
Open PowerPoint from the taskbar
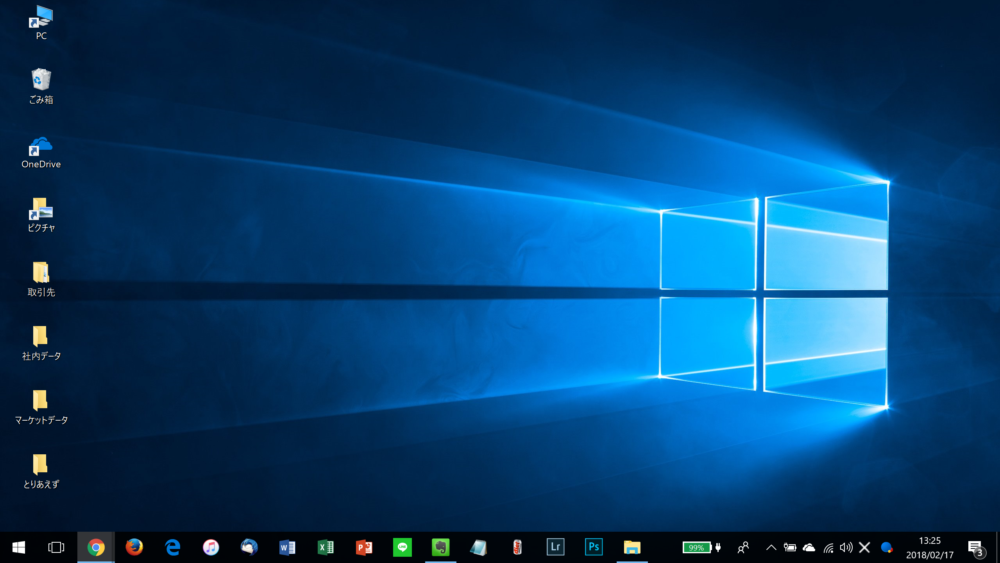pos(364,547)
